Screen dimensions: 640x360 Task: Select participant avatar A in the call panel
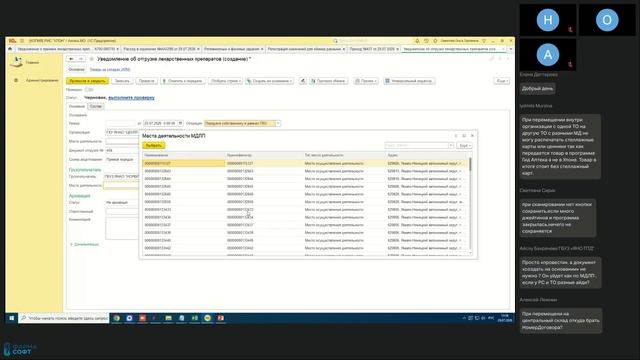click(548, 54)
